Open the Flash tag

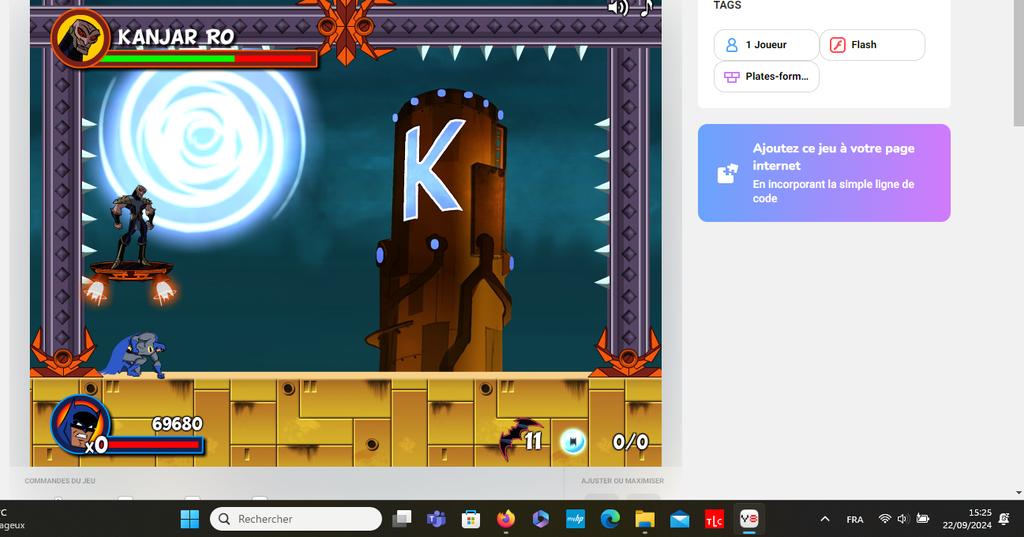pyautogui.click(x=871, y=45)
